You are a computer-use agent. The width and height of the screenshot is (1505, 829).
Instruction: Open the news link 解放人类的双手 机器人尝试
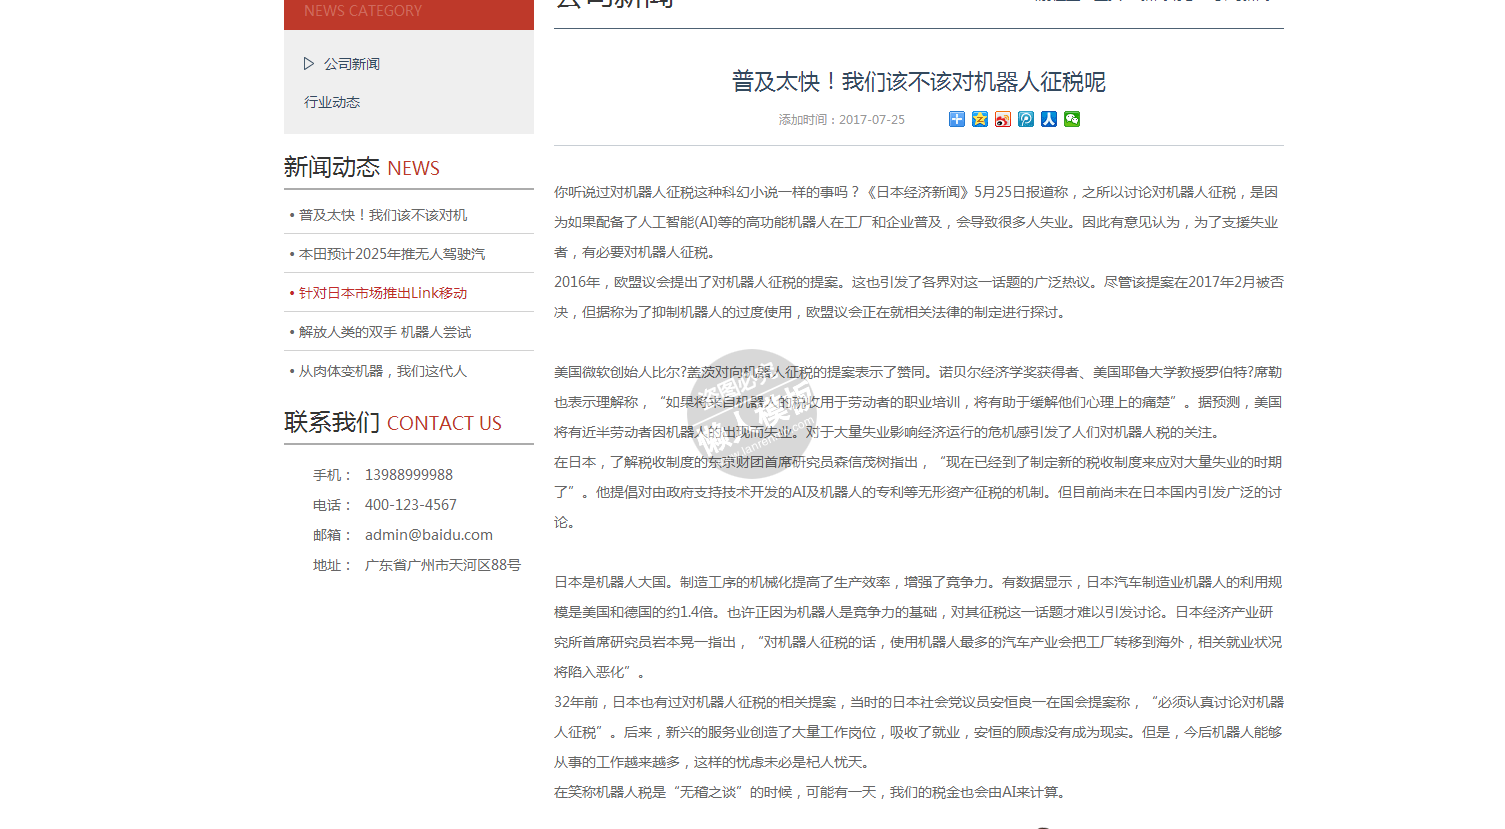(x=385, y=332)
